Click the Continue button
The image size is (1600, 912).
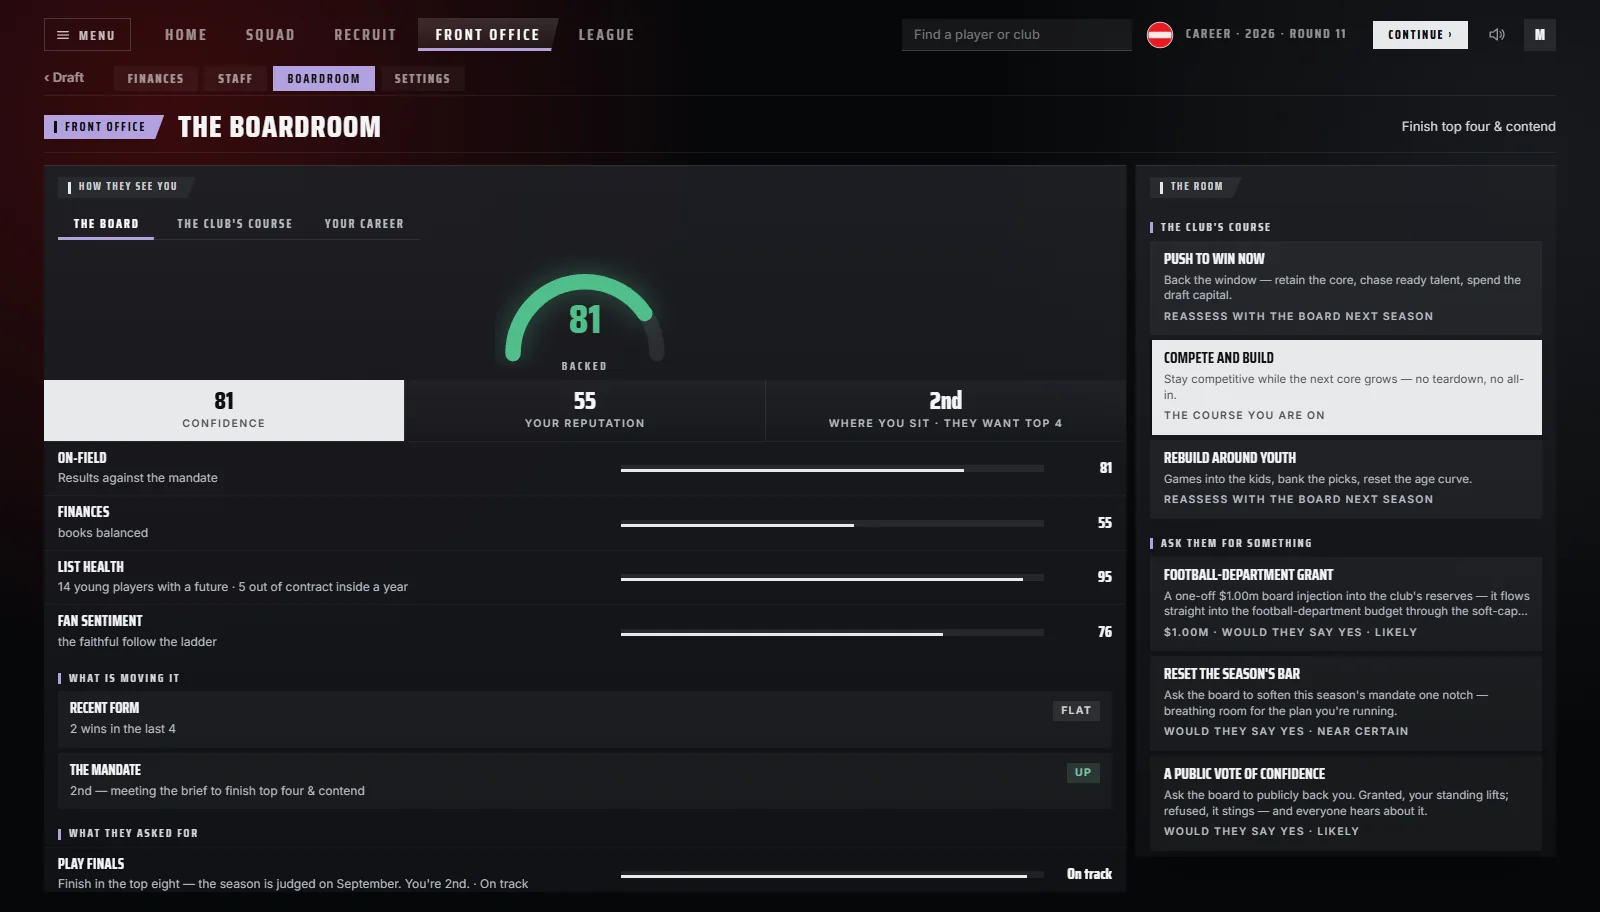1420,35
